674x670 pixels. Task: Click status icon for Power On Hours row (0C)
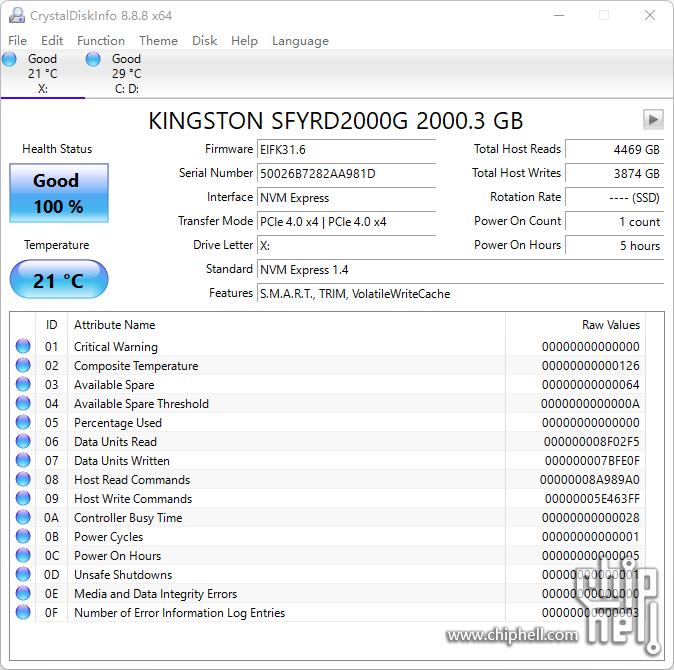pyautogui.click(x=23, y=555)
